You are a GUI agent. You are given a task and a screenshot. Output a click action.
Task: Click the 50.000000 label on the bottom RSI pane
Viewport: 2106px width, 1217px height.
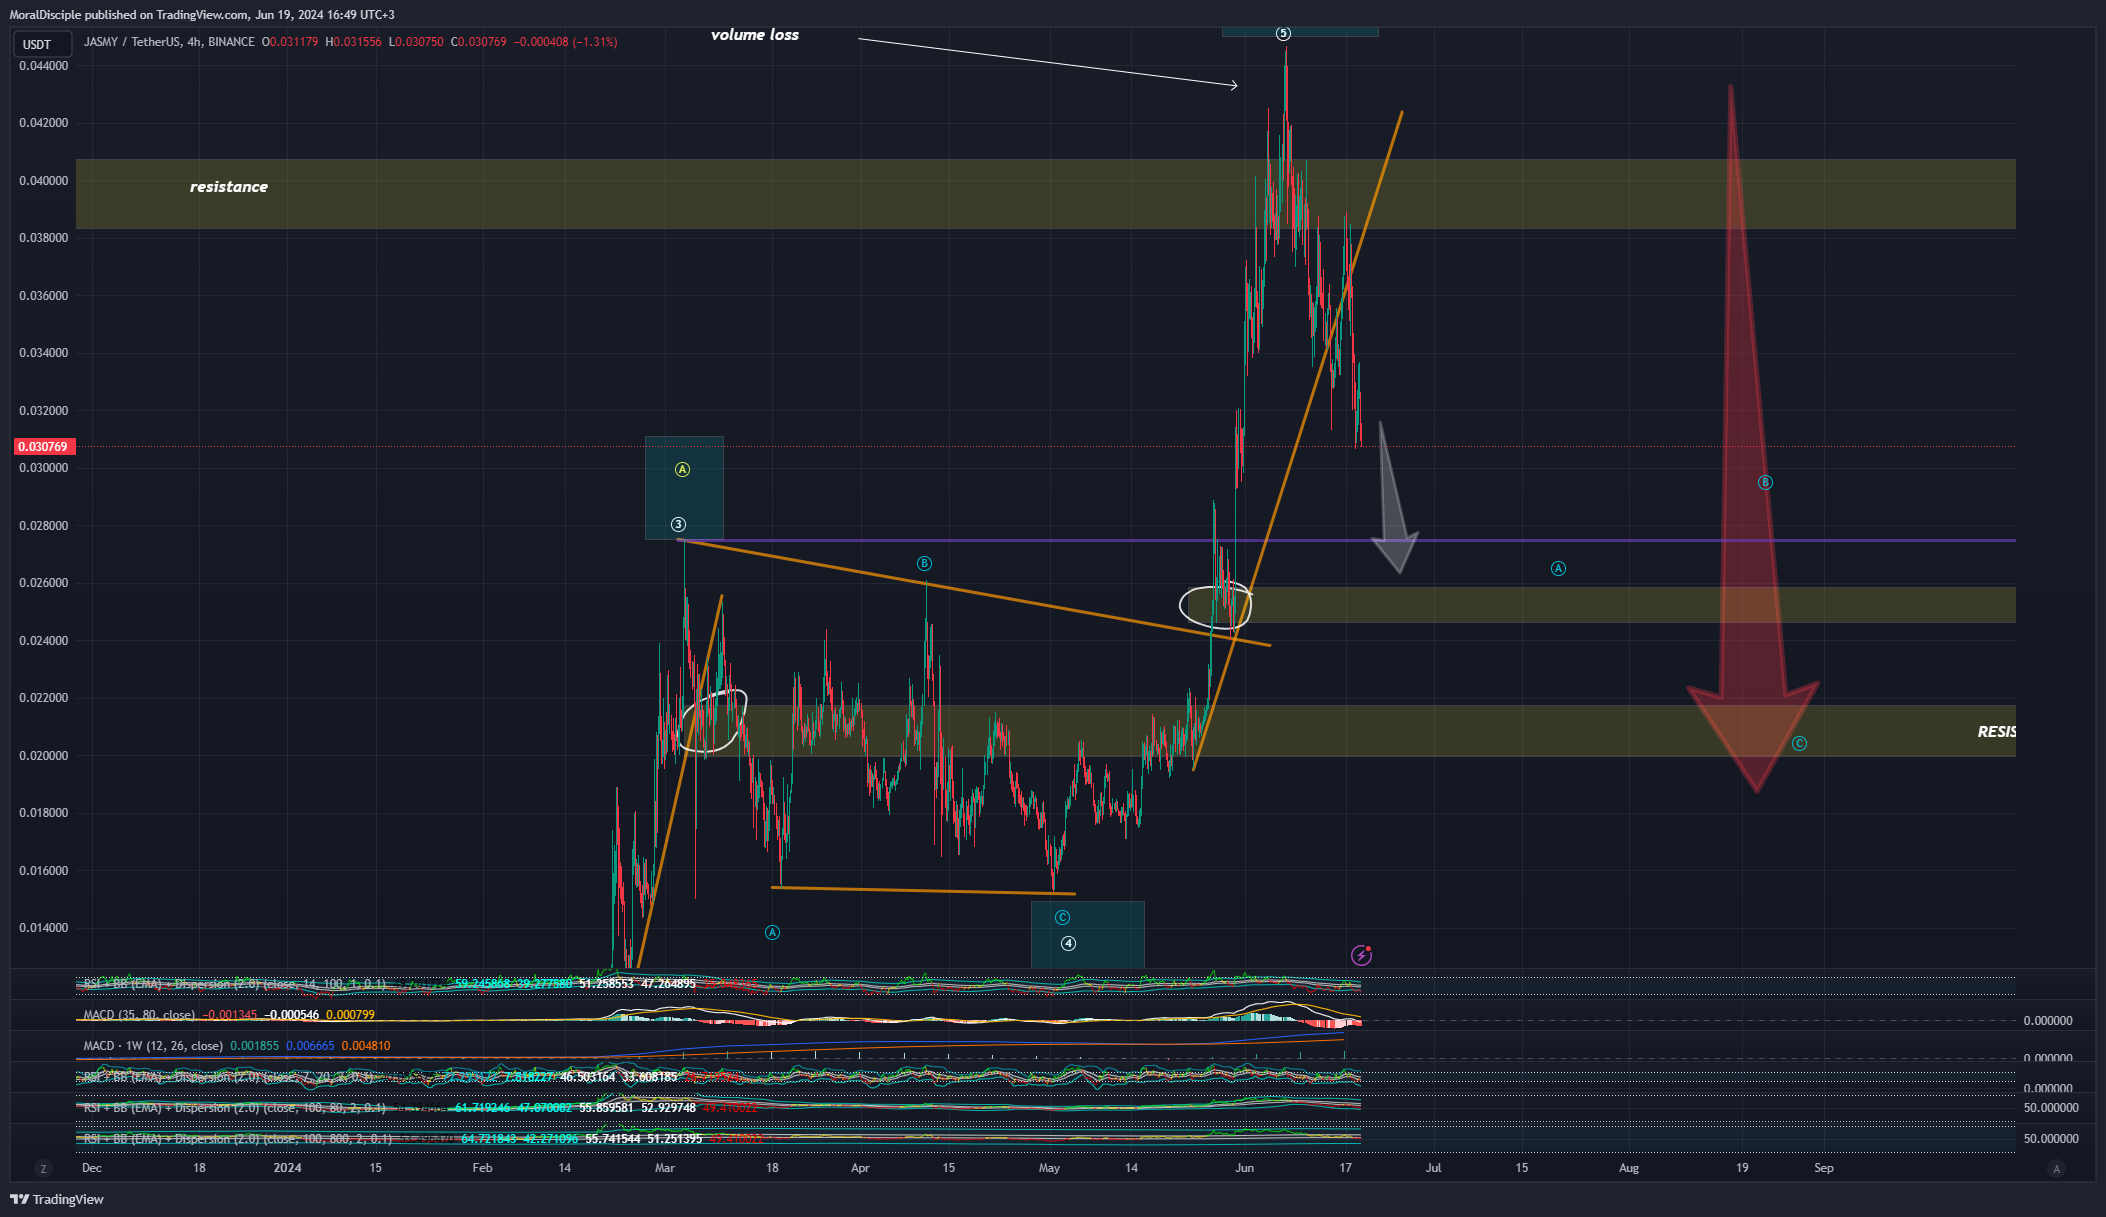pos(2051,1139)
